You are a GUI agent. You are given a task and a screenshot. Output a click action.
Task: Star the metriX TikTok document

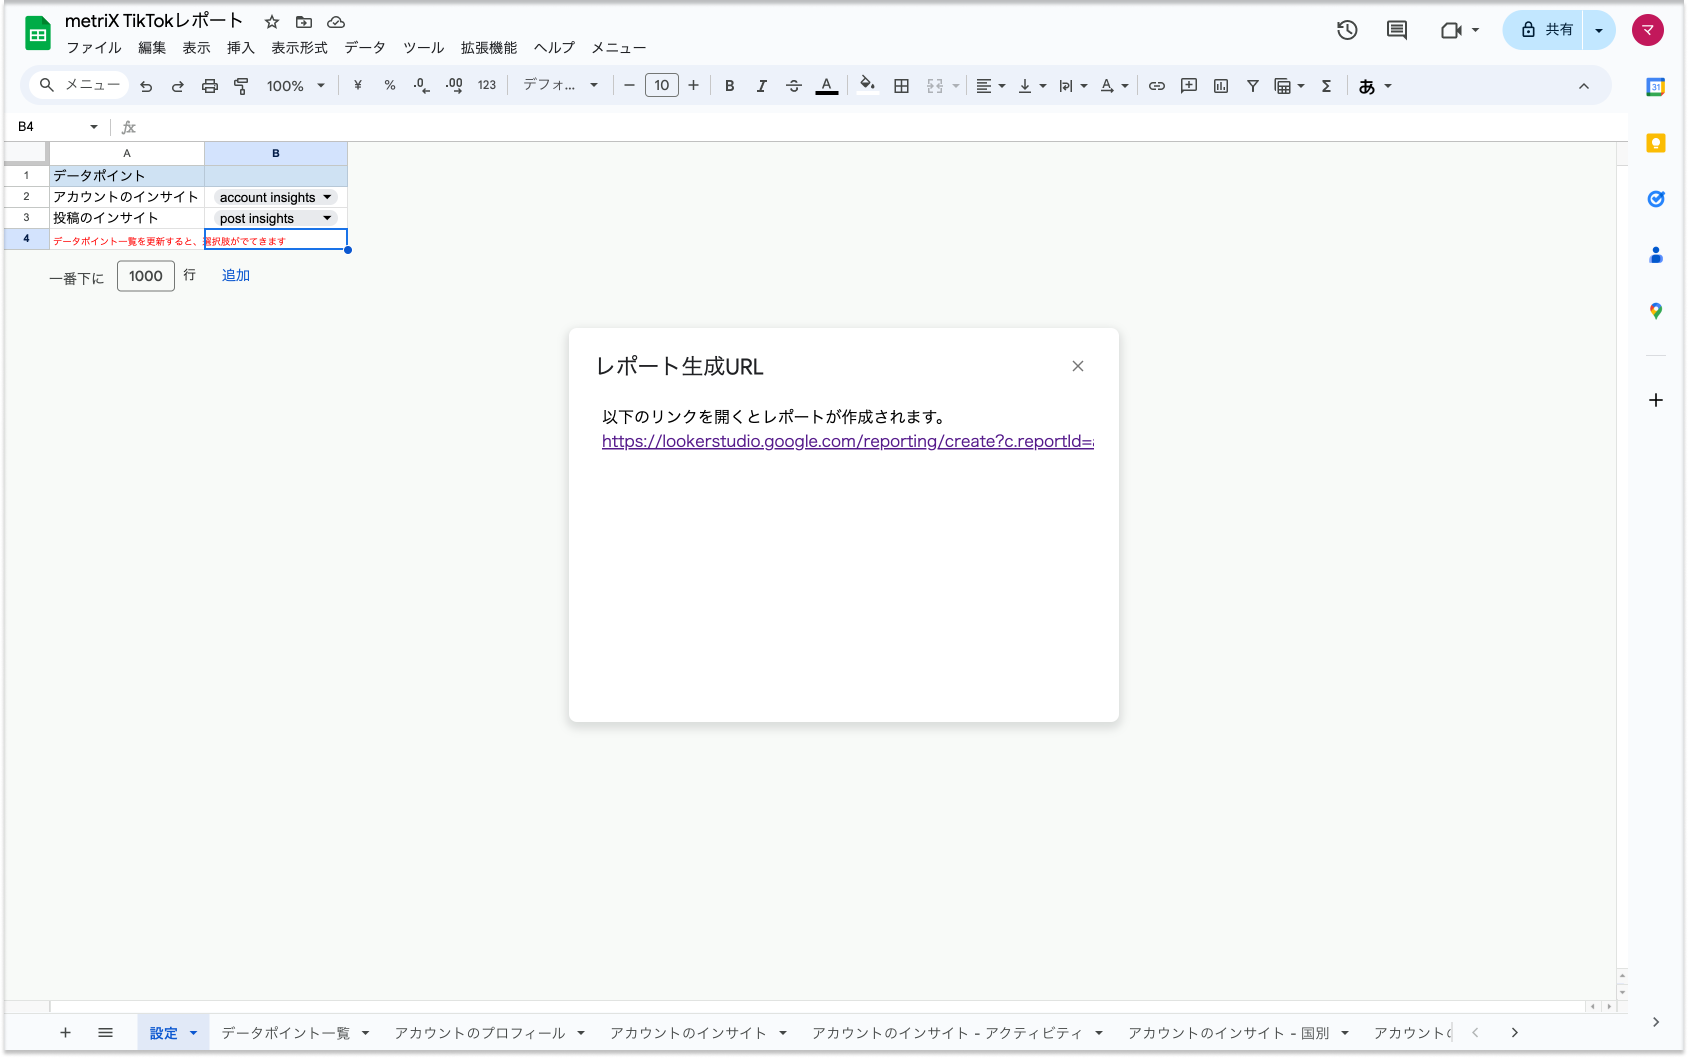[272, 22]
